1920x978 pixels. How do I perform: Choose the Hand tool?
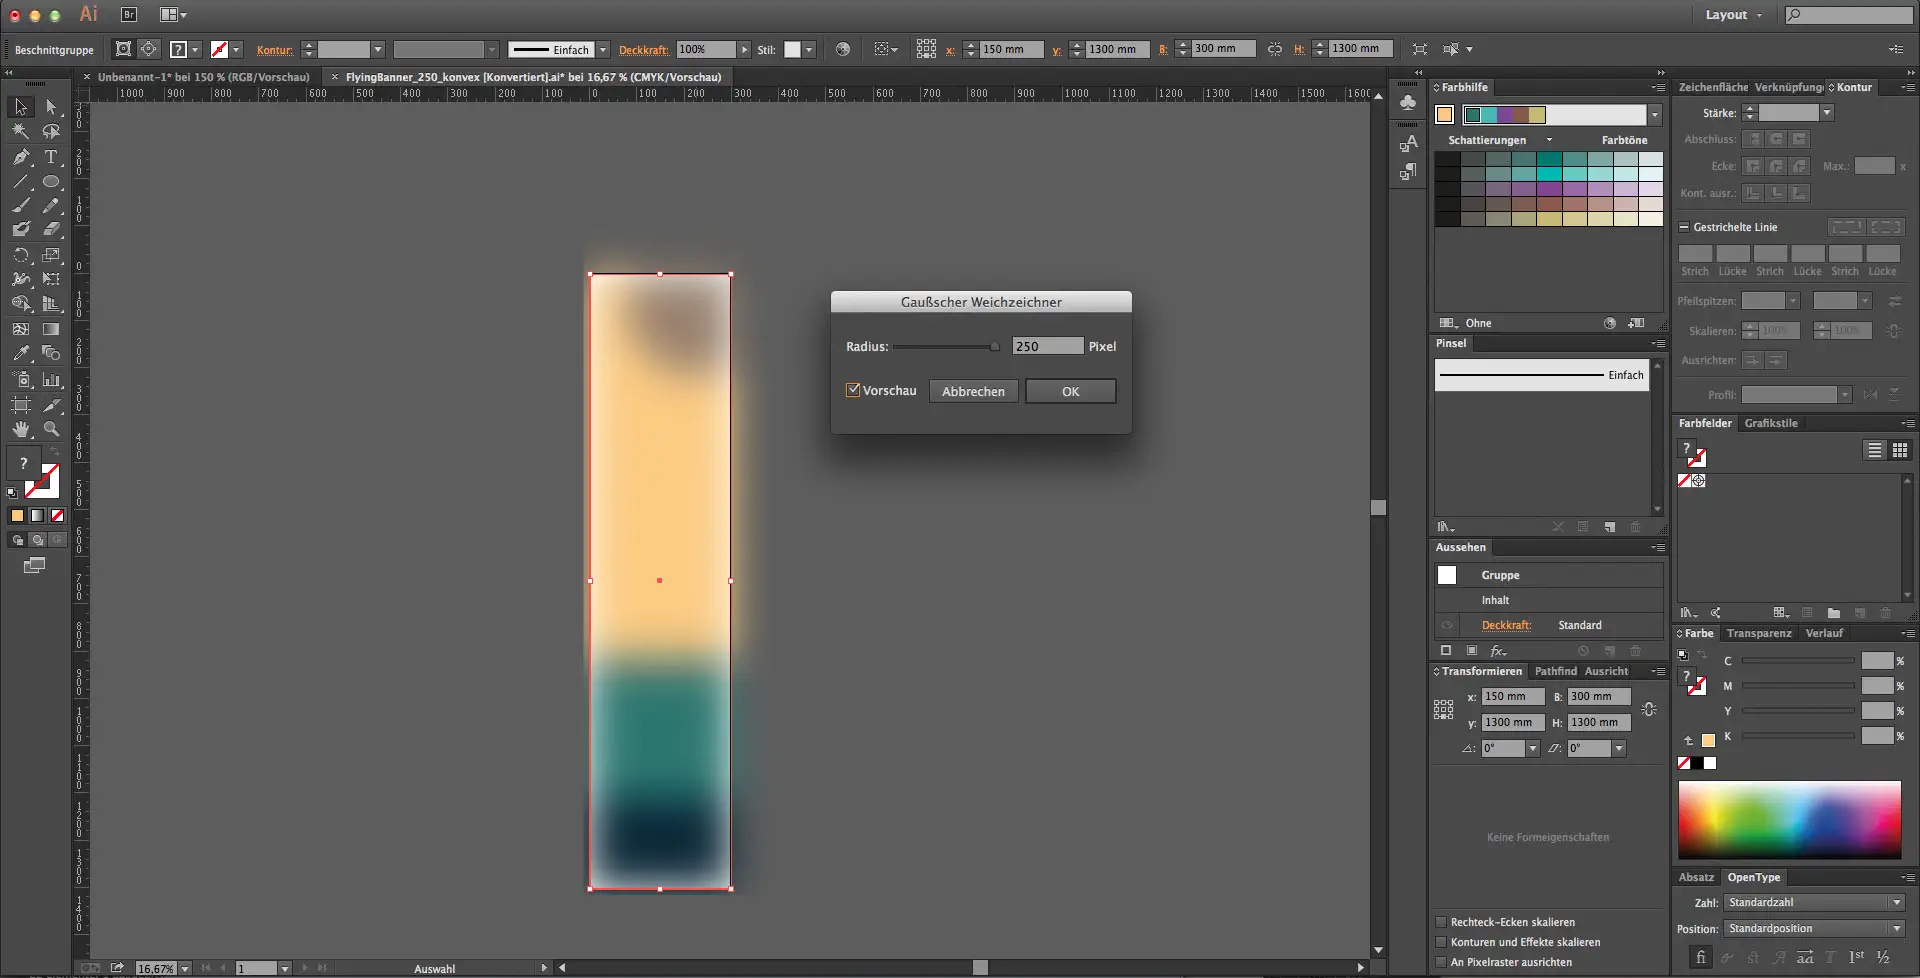pos(21,429)
